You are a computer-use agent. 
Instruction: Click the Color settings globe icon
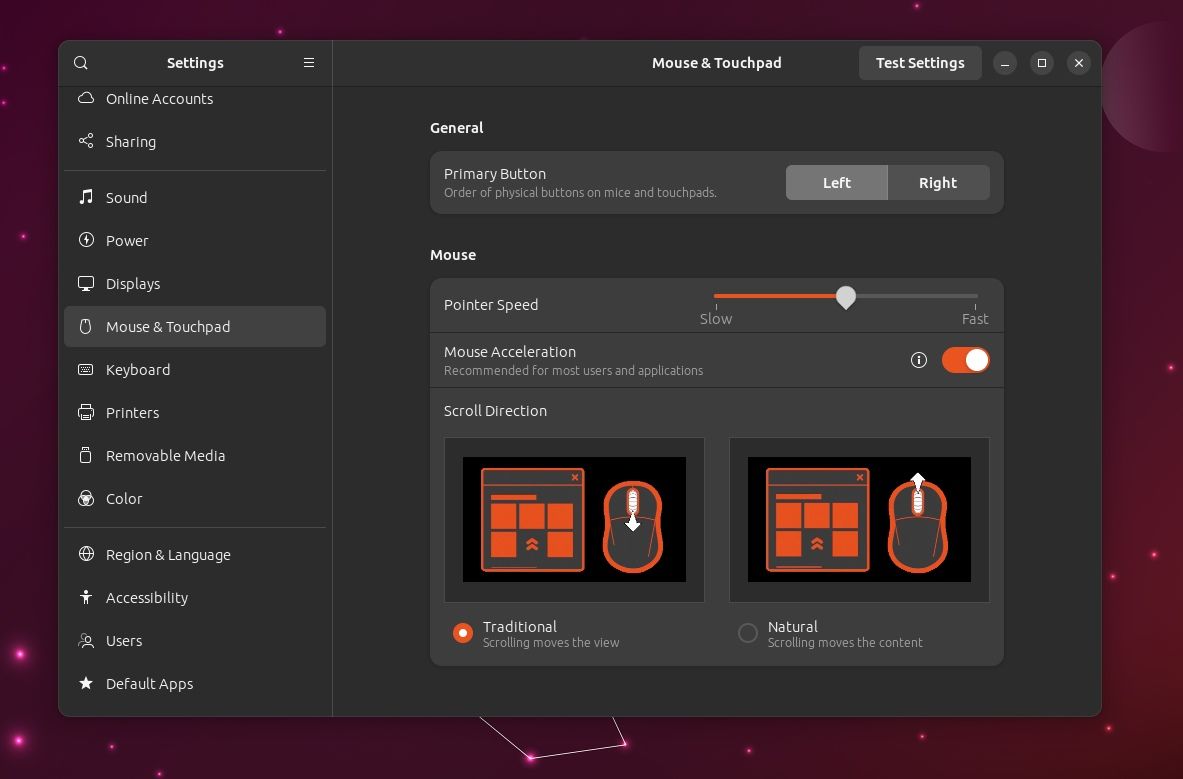click(85, 498)
